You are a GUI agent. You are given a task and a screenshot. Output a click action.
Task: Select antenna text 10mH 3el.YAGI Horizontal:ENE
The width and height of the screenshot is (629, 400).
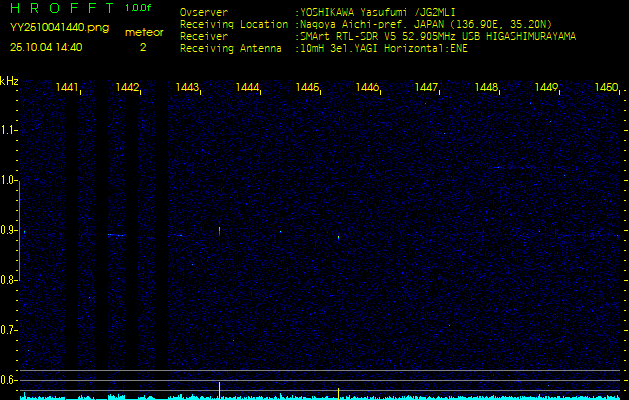point(384,49)
